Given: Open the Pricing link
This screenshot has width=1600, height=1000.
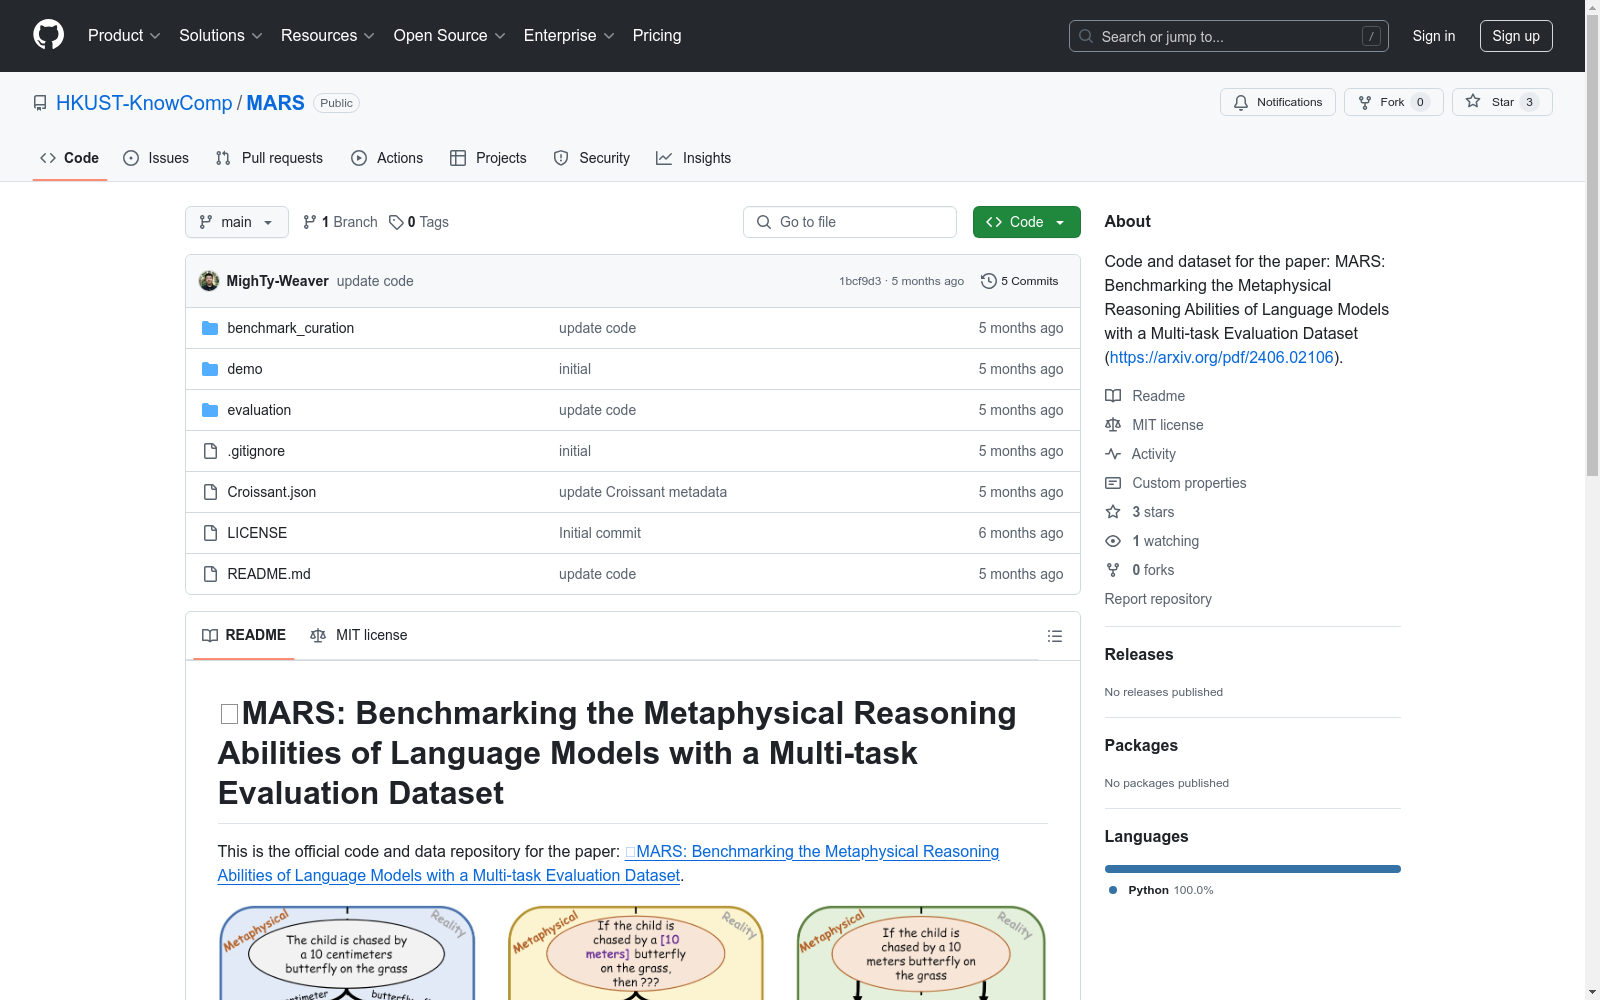Looking at the screenshot, I should click(657, 35).
